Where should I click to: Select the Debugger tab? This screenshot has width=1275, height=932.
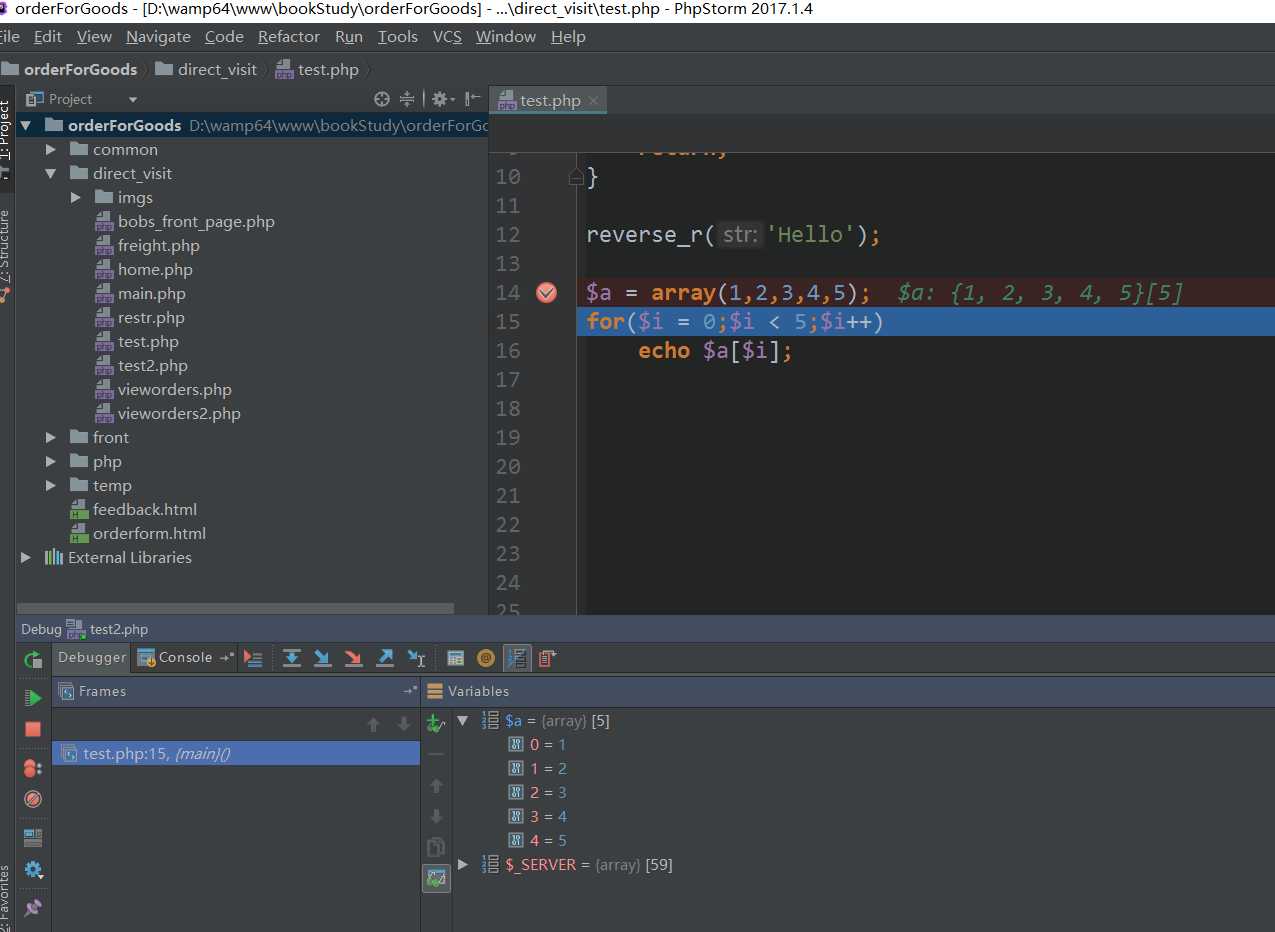(92, 657)
